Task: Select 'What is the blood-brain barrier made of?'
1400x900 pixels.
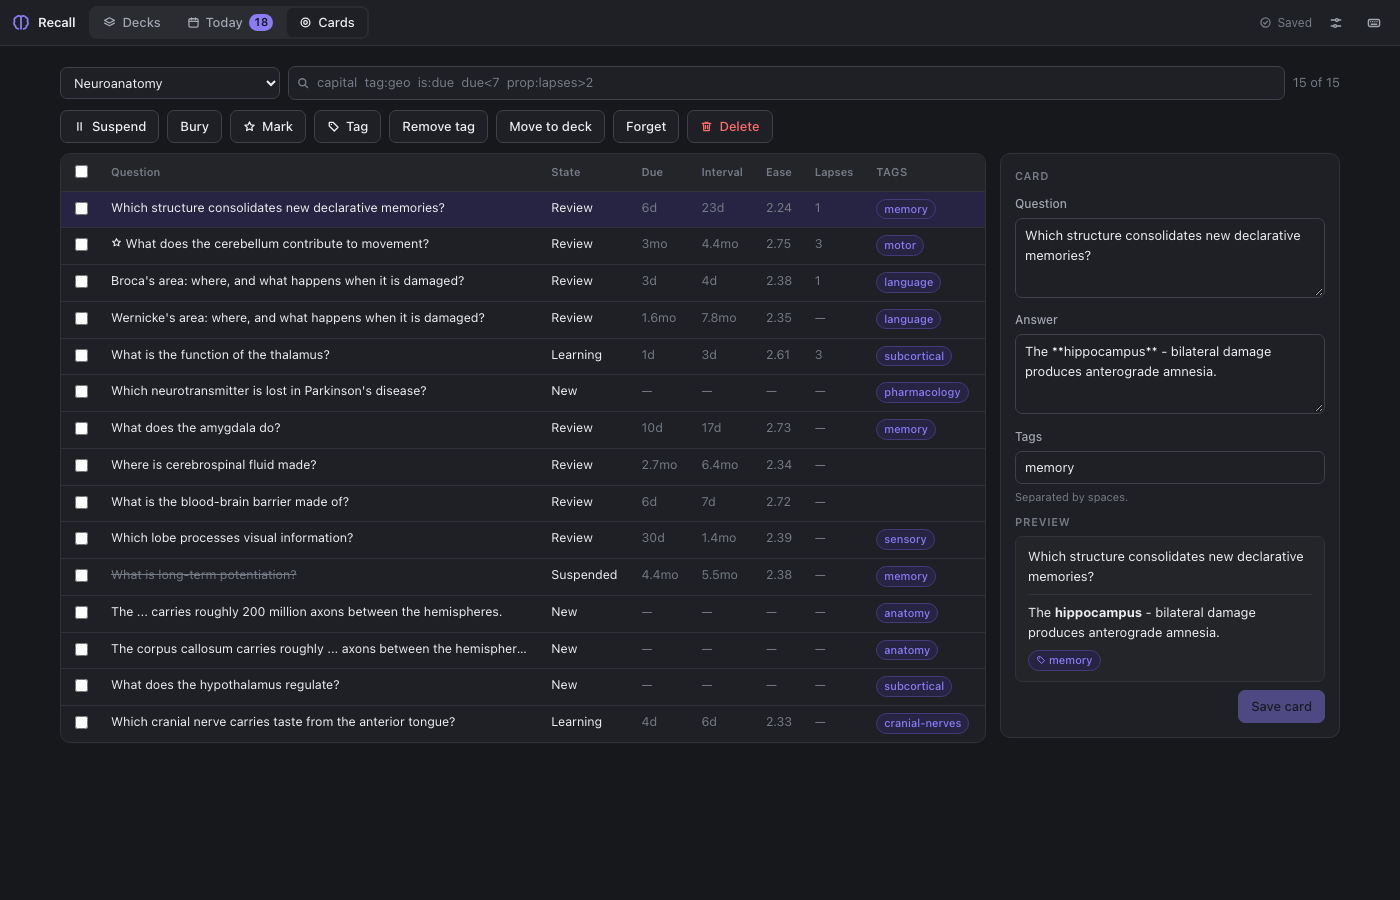Action: click(523, 503)
